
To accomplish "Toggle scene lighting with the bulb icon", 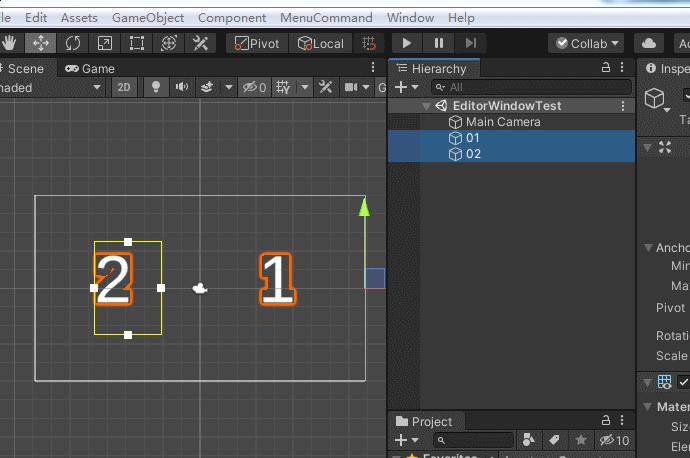I will 155,87.
